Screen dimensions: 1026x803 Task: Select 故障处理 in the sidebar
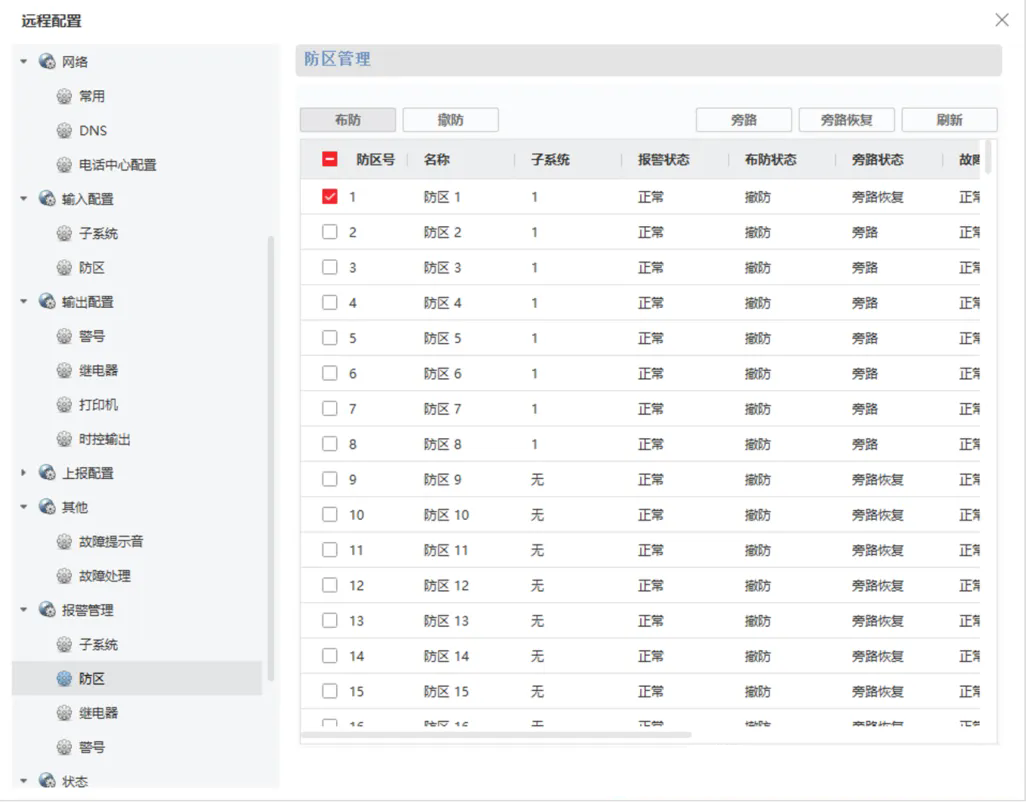(x=104, y=576)
